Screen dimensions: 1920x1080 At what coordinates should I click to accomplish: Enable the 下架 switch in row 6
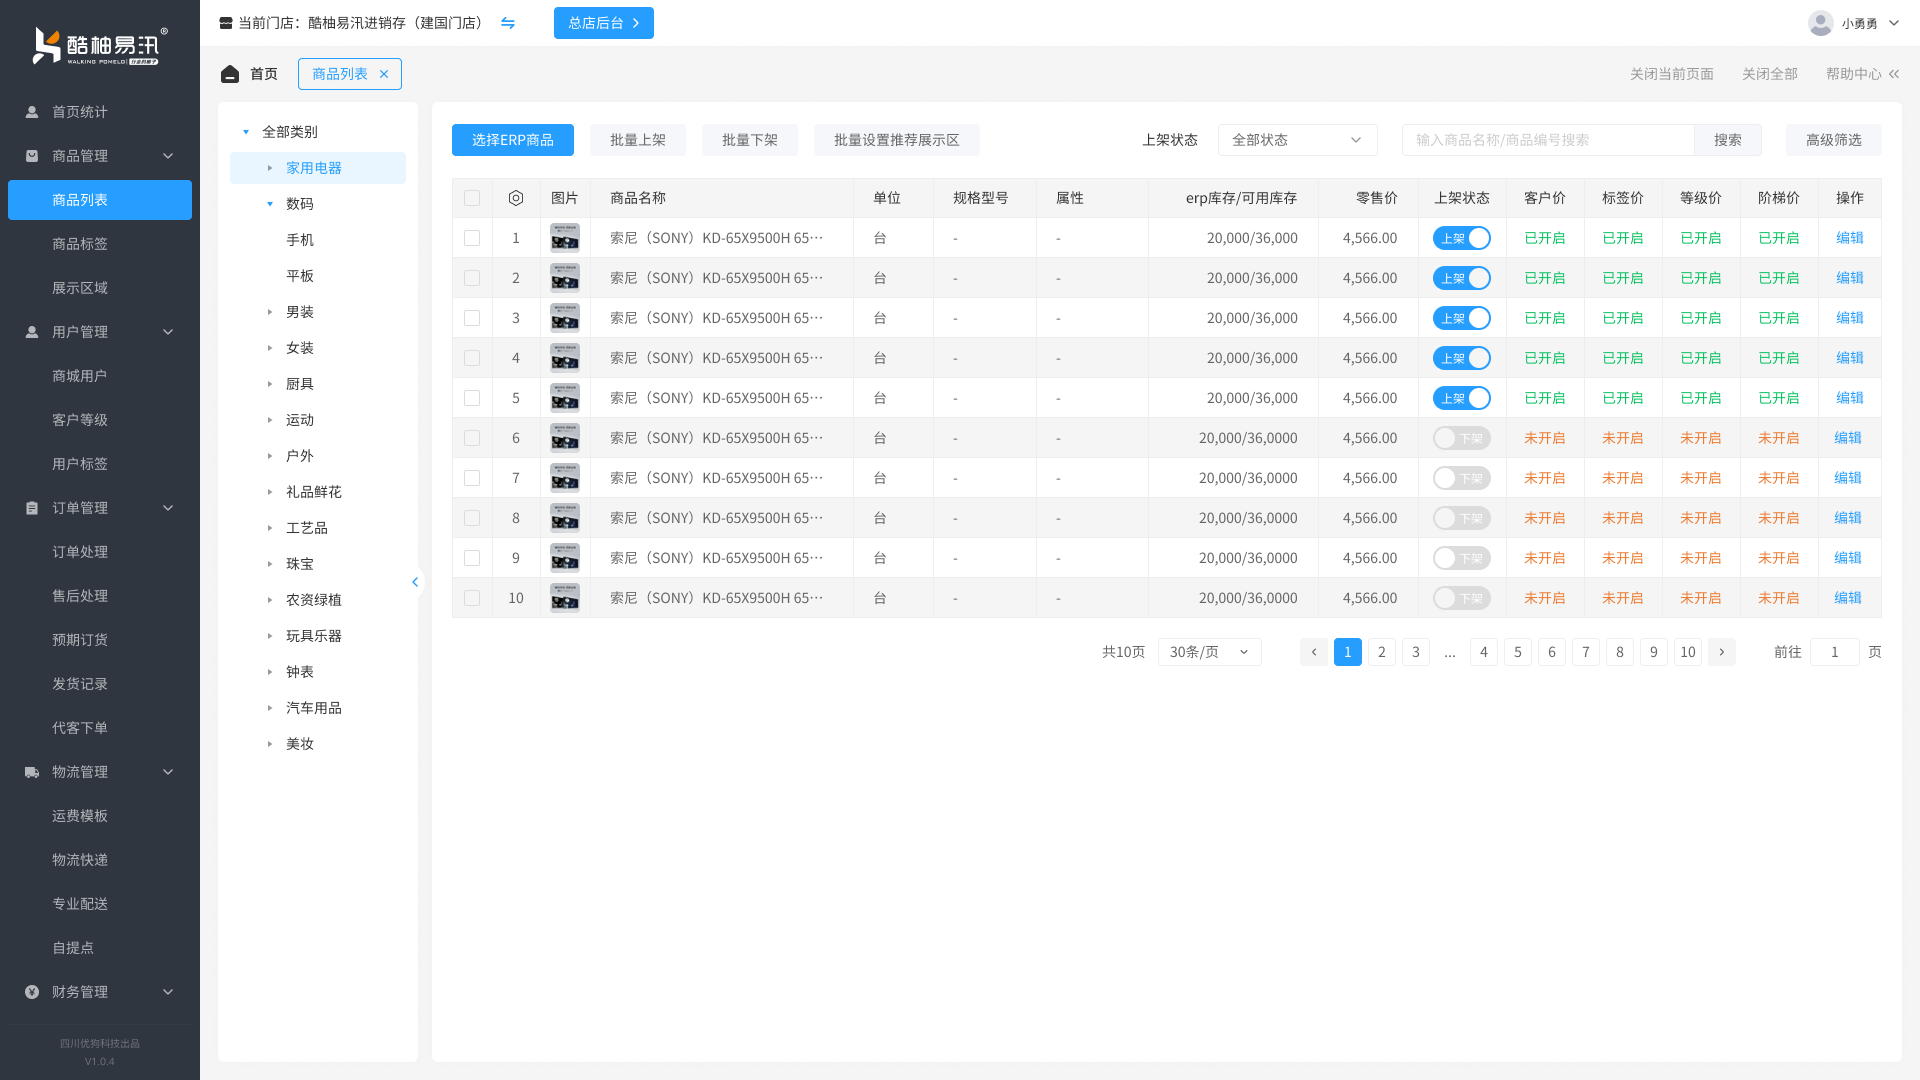1461,438
